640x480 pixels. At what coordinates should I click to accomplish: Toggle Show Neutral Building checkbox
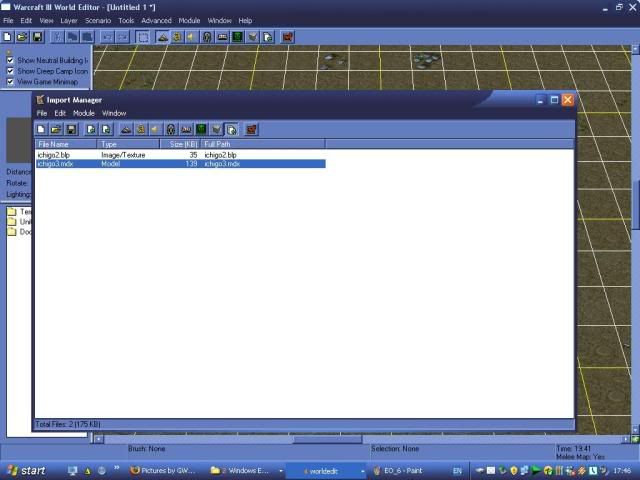(x=10, y=60)
